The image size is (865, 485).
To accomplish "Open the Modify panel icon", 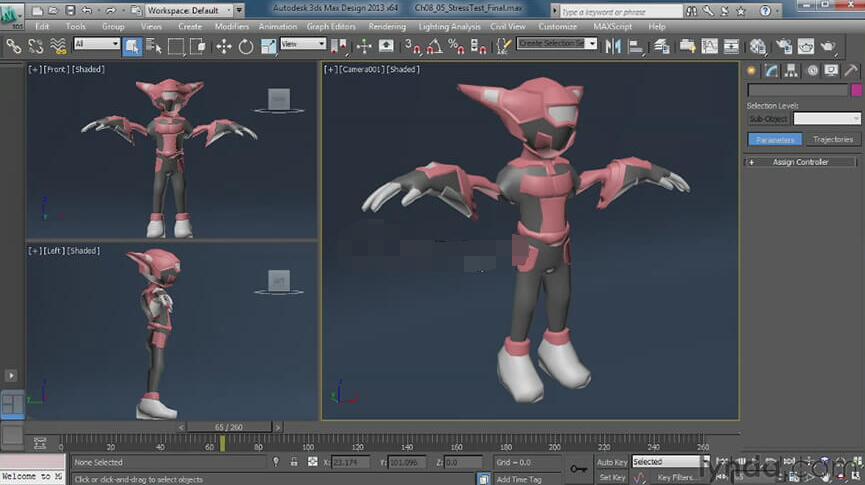I will (x=771, y=71).
